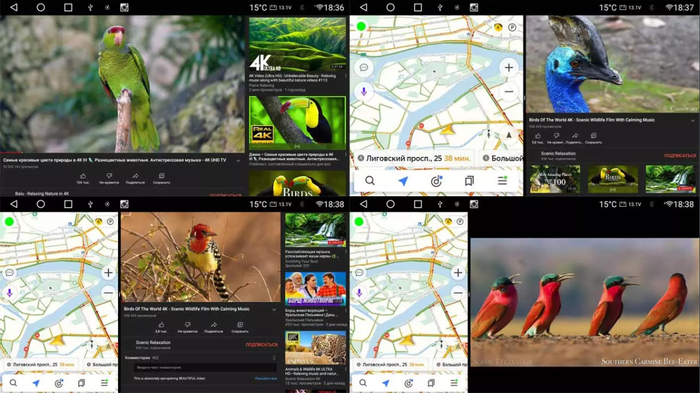Image resolution: width=700 pixels, height=393 pixels.
Task: Click the comment text input field
Action: 205,368
